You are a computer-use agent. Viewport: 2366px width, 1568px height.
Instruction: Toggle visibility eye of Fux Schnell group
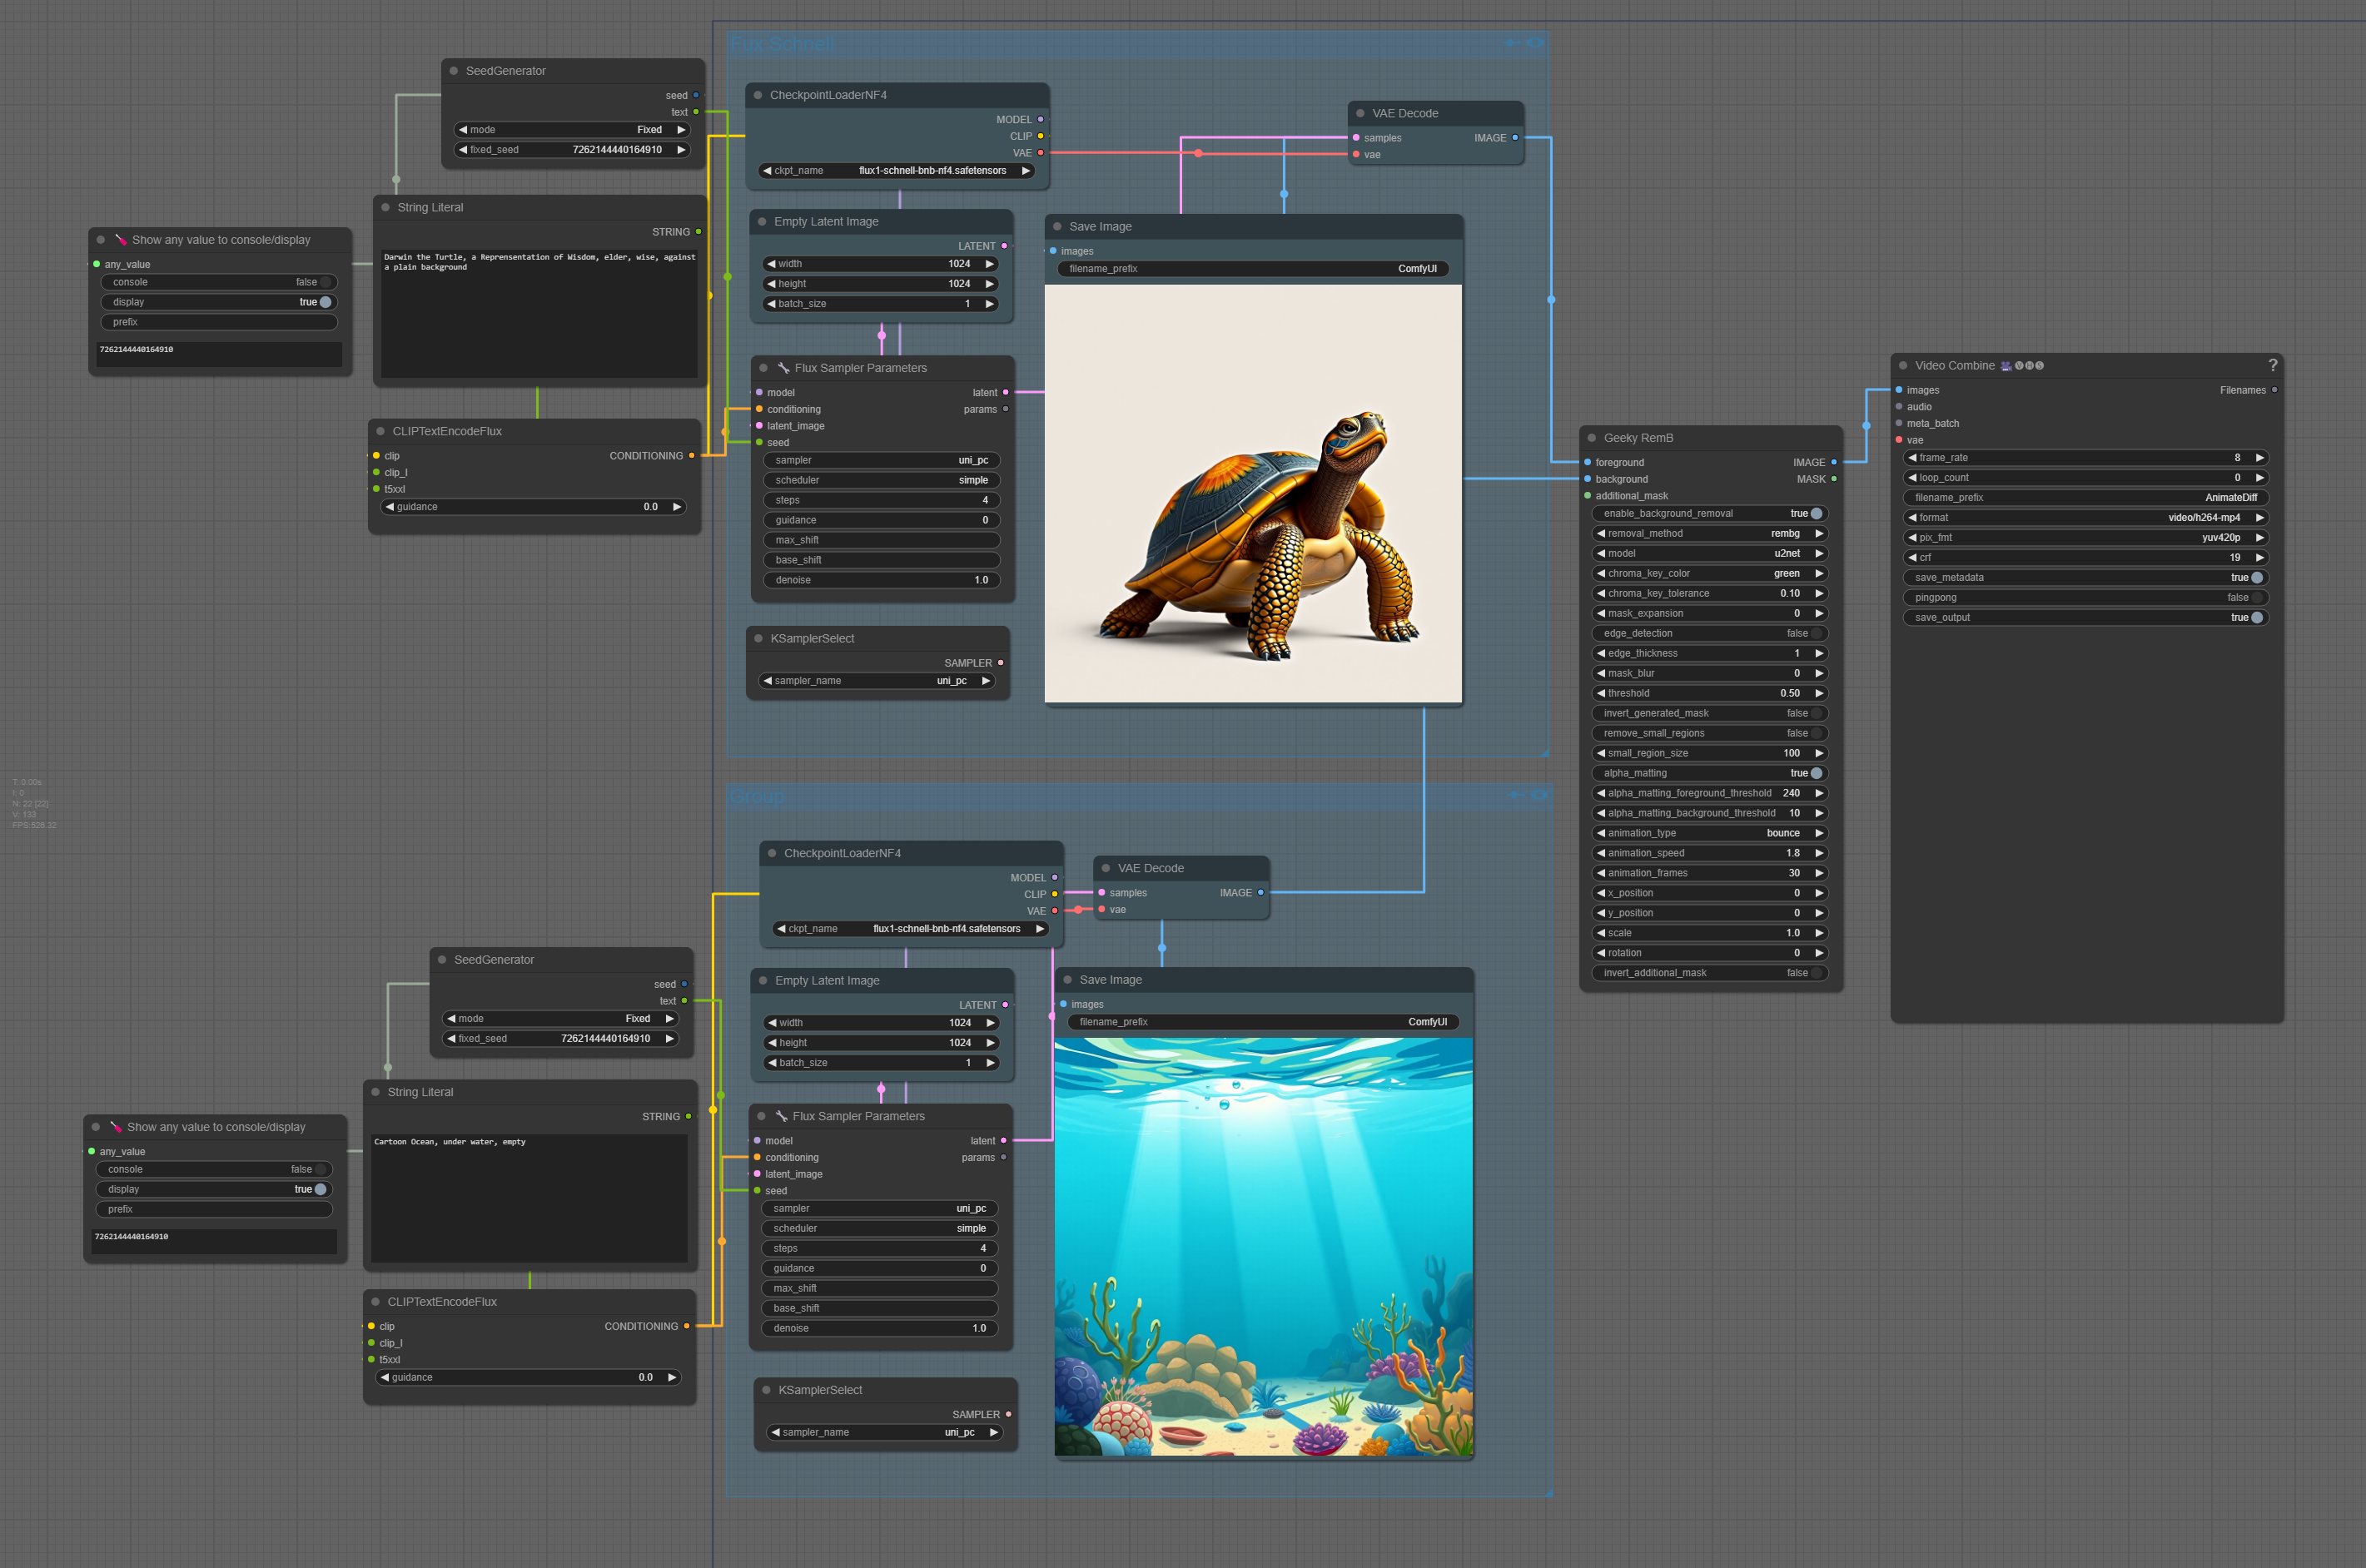1535,42
